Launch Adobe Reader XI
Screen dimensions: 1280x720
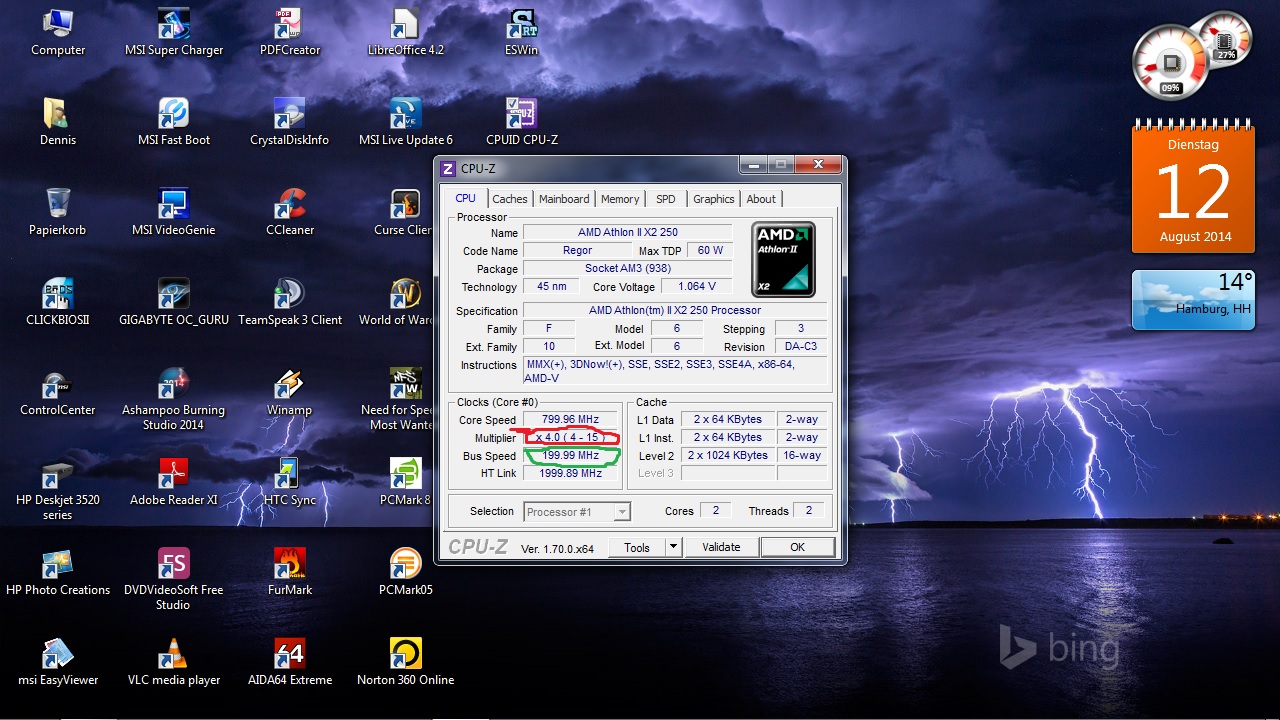(174, 482)
